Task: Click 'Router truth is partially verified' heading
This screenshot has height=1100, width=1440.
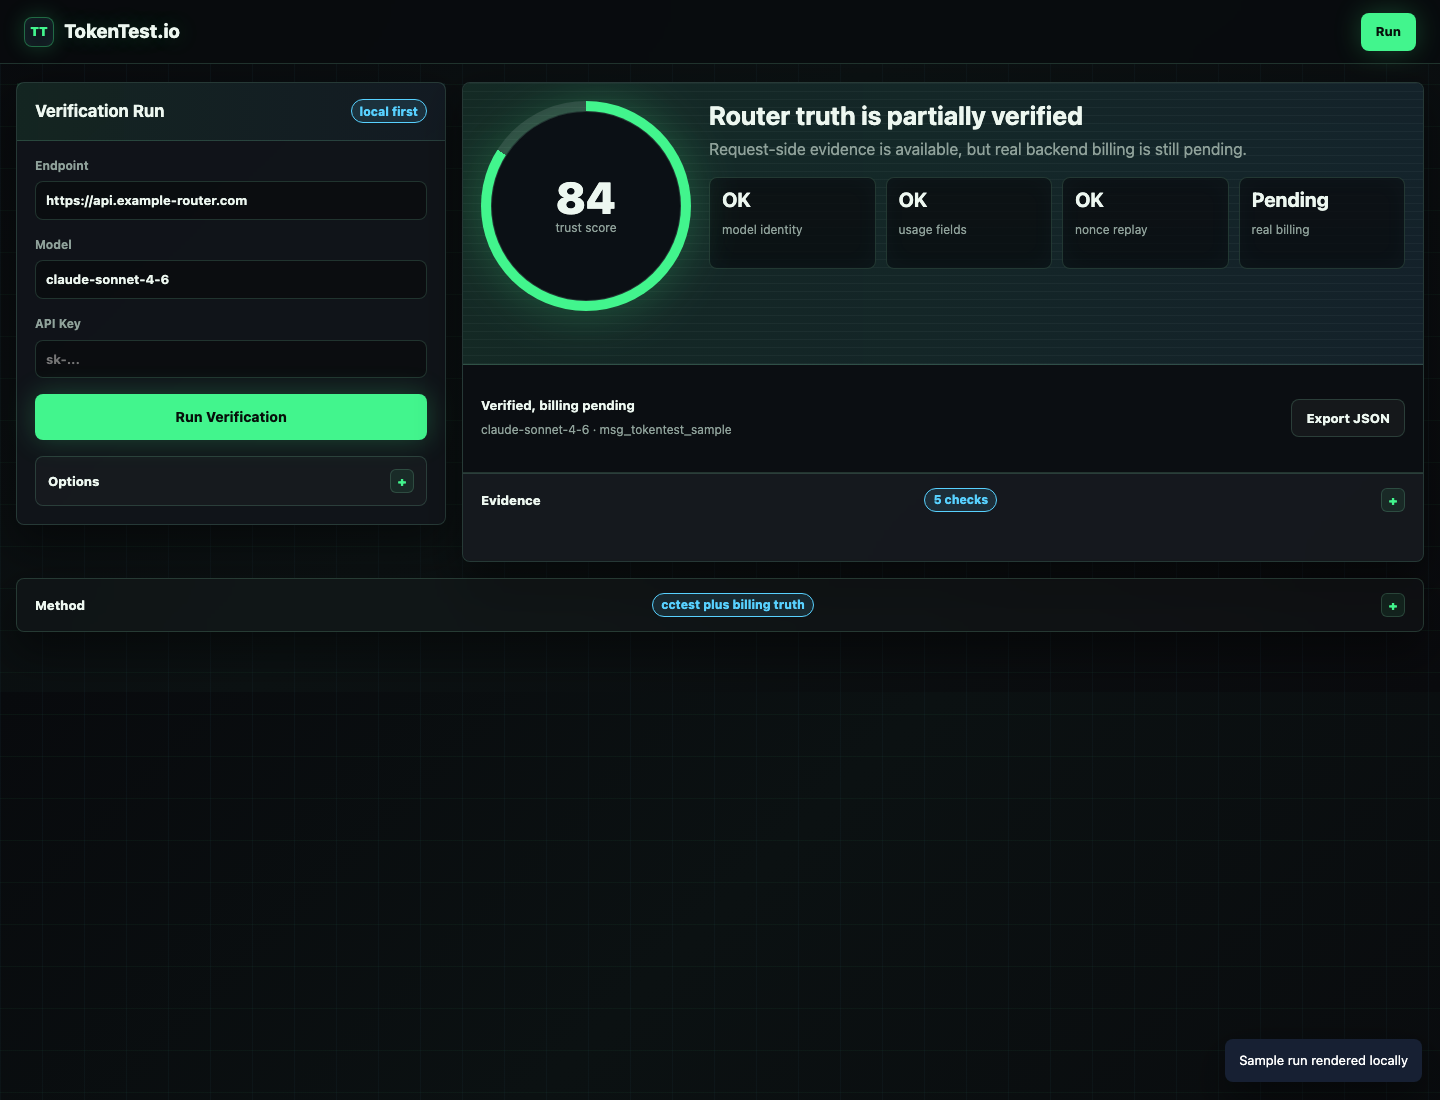Action: point(896,116)
